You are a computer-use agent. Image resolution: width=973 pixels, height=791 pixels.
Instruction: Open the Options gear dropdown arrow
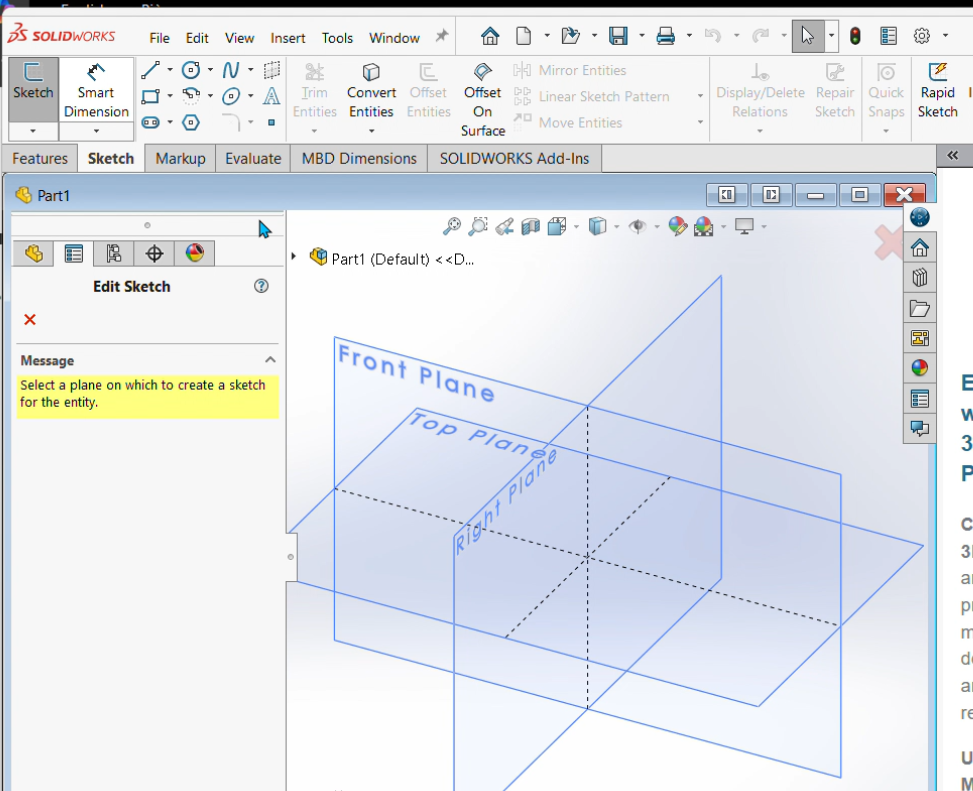[943, 37]
